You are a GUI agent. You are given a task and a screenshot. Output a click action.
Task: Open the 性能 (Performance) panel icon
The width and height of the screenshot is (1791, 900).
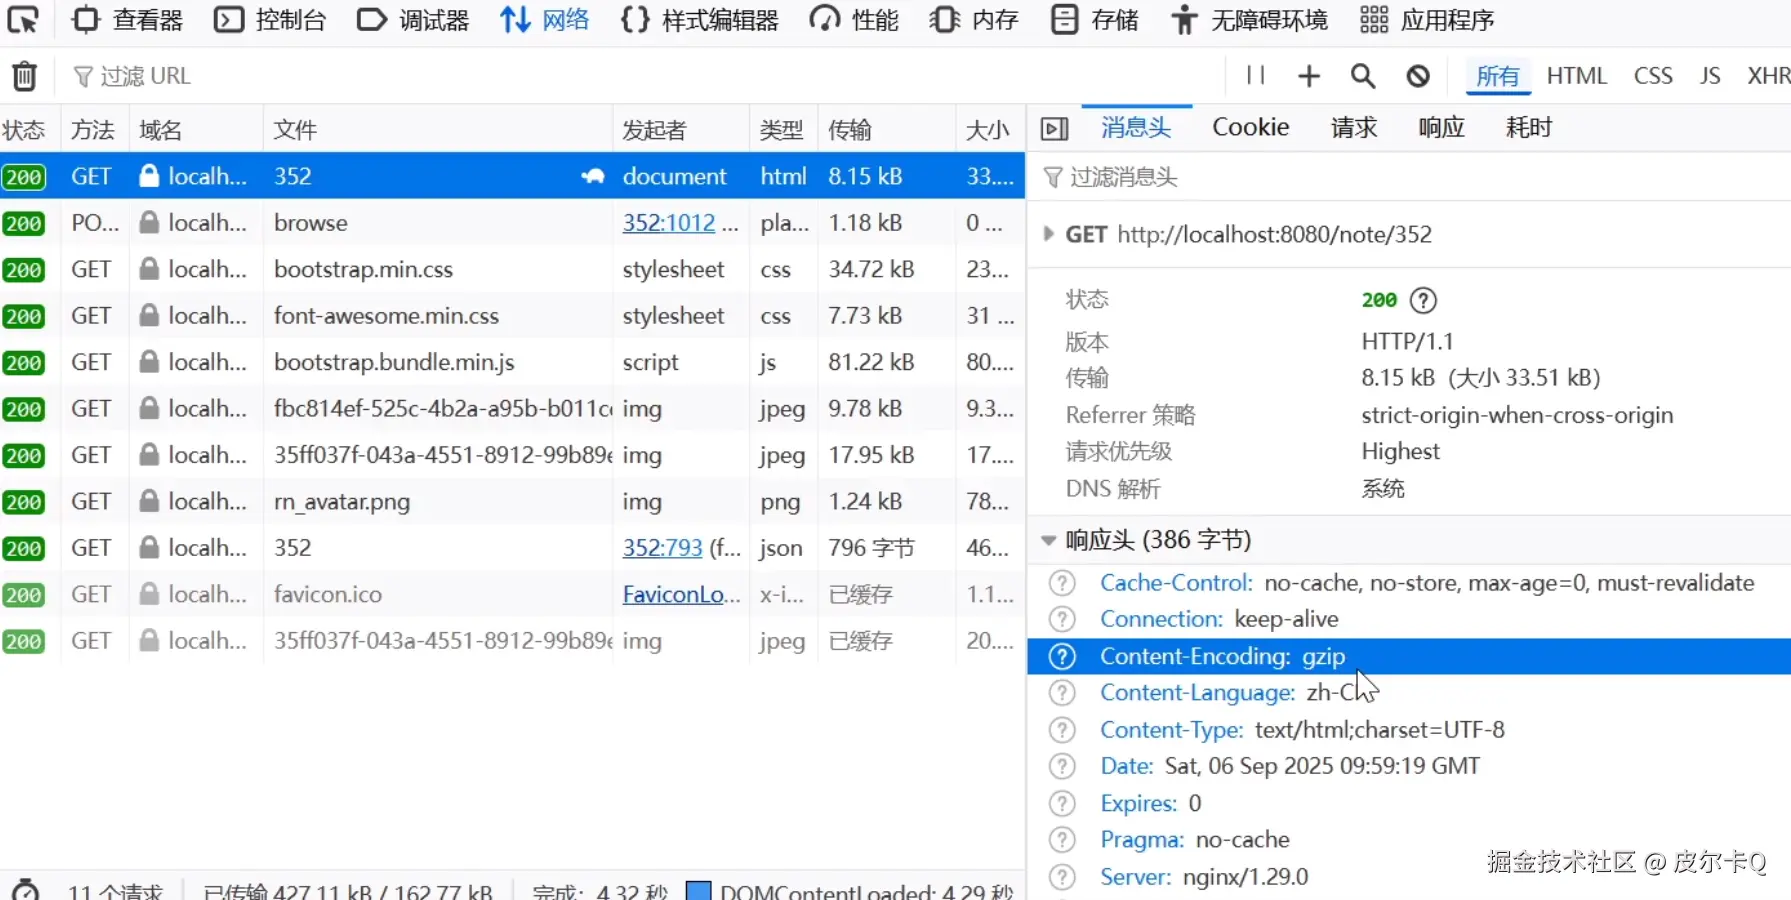824,19
